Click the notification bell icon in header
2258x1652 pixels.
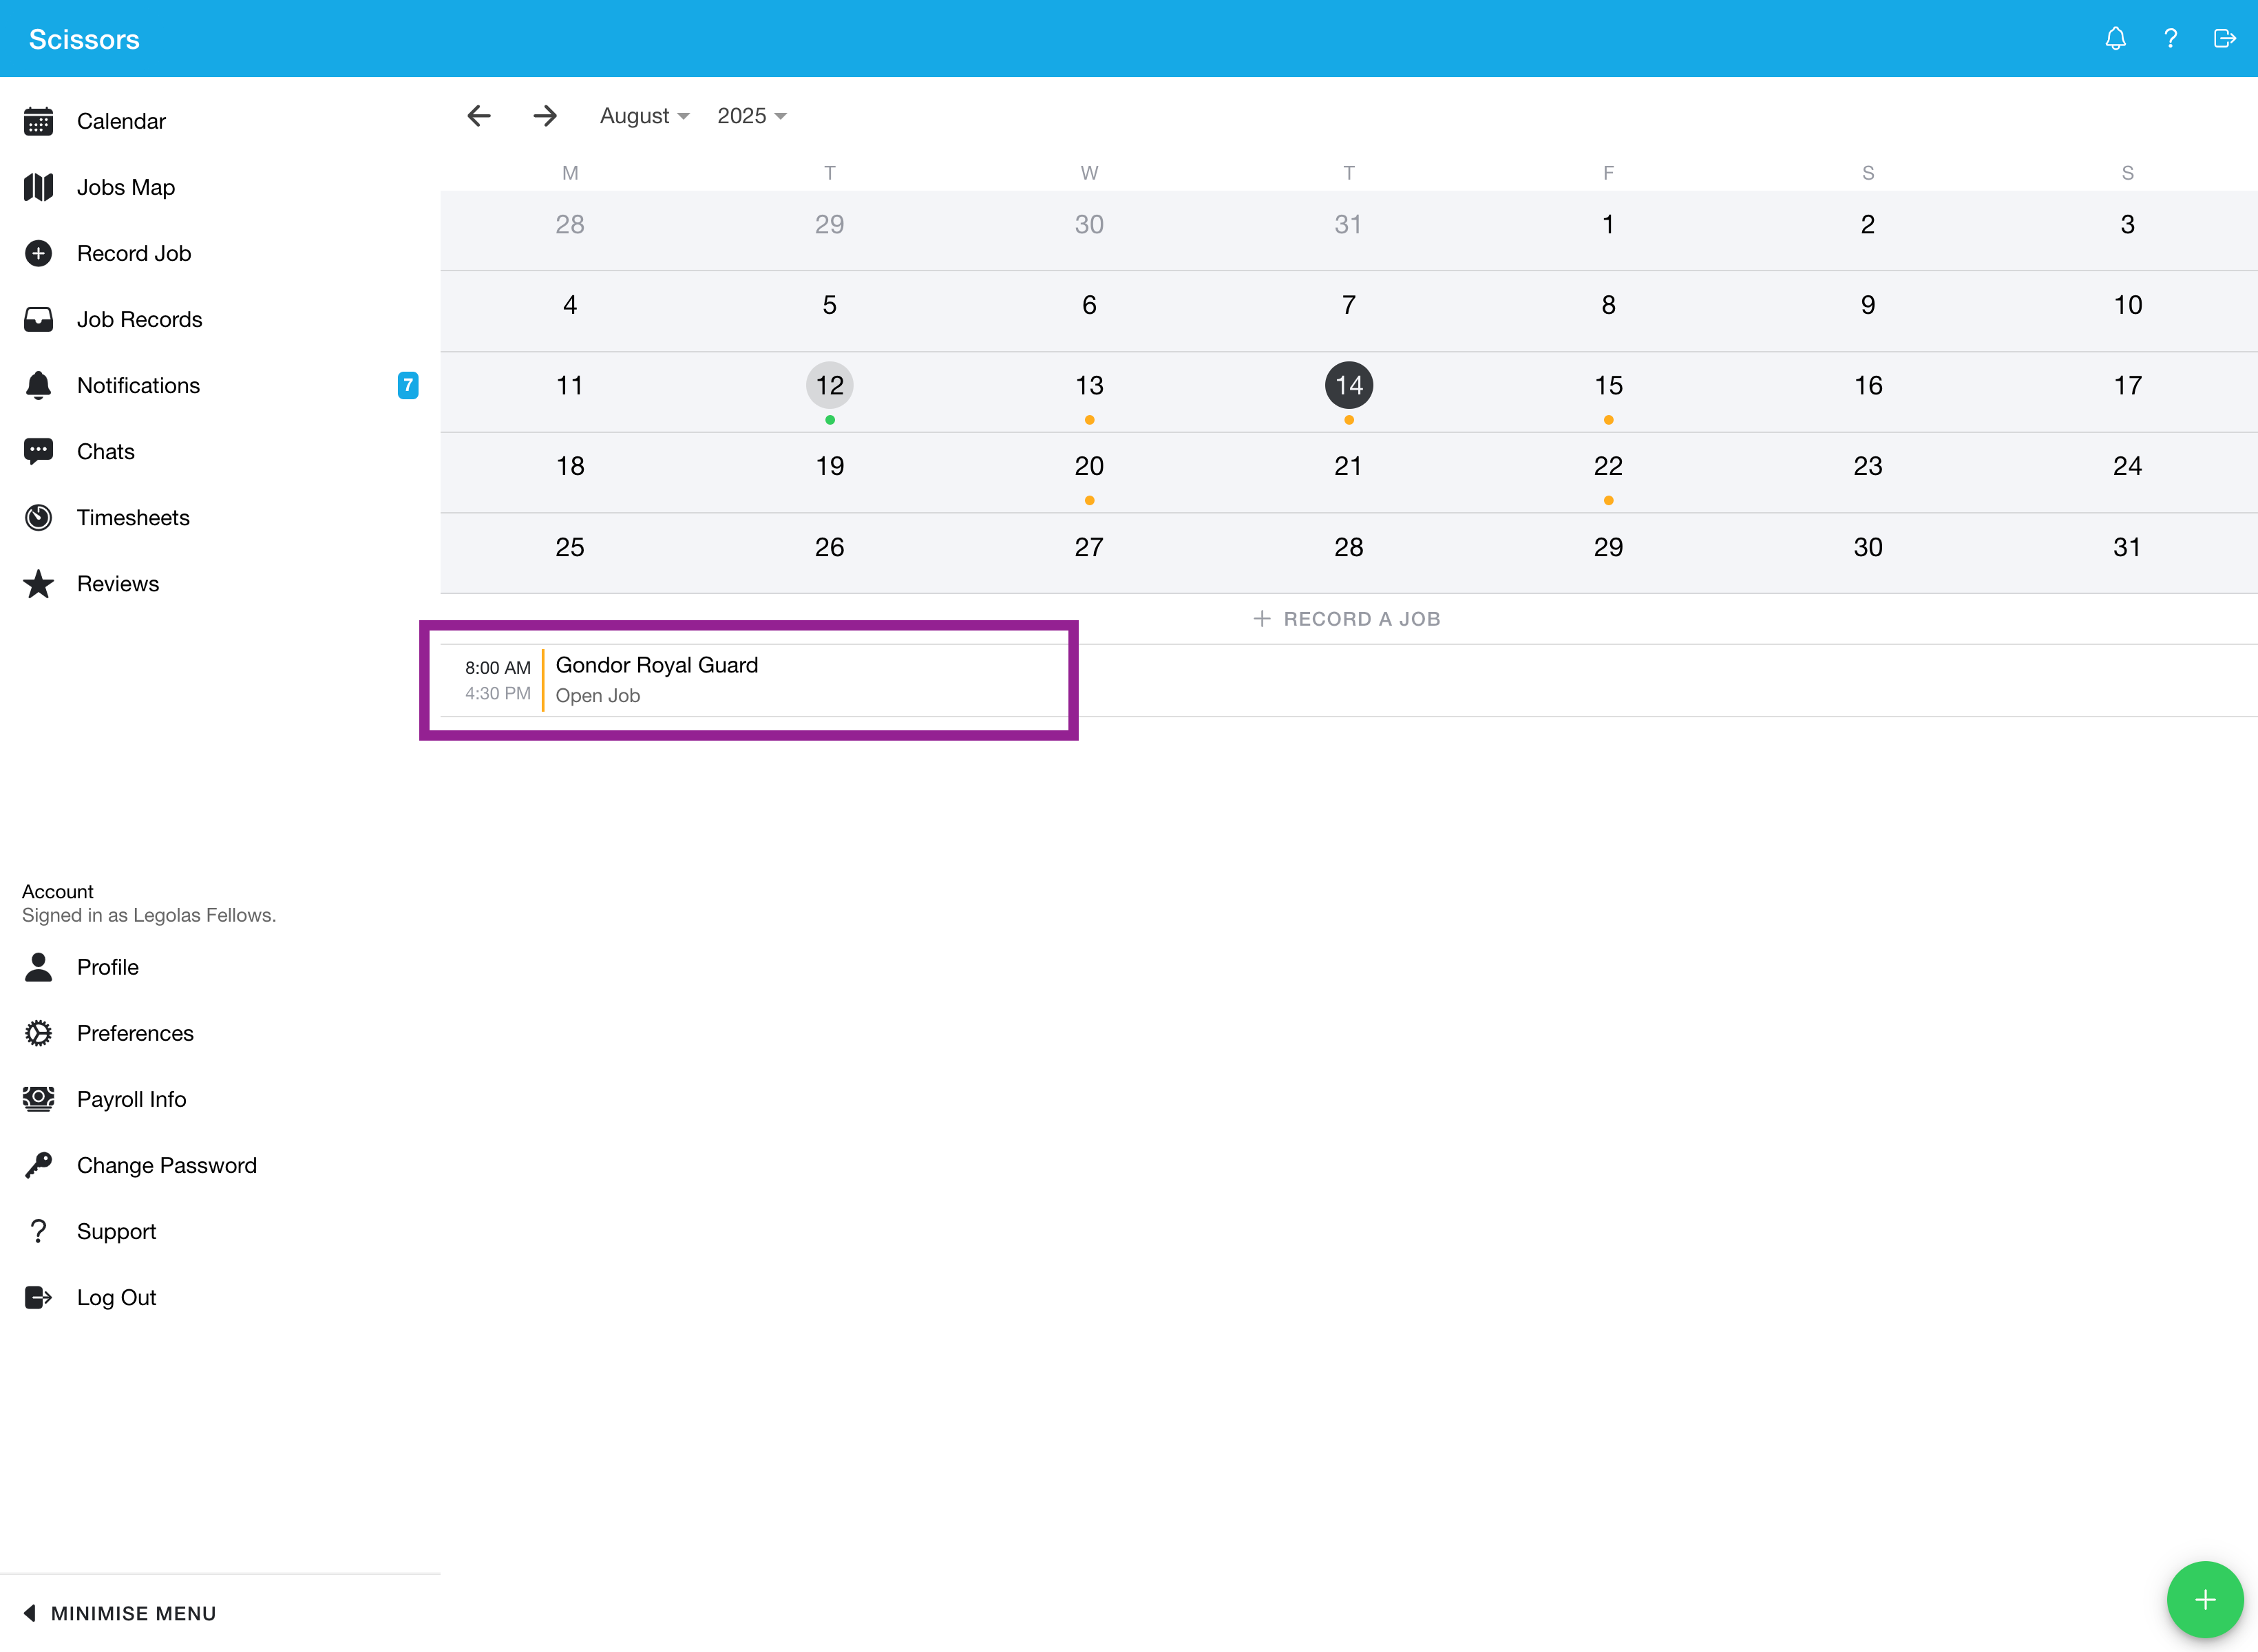pyautogui.click(x=2115, y=39)
